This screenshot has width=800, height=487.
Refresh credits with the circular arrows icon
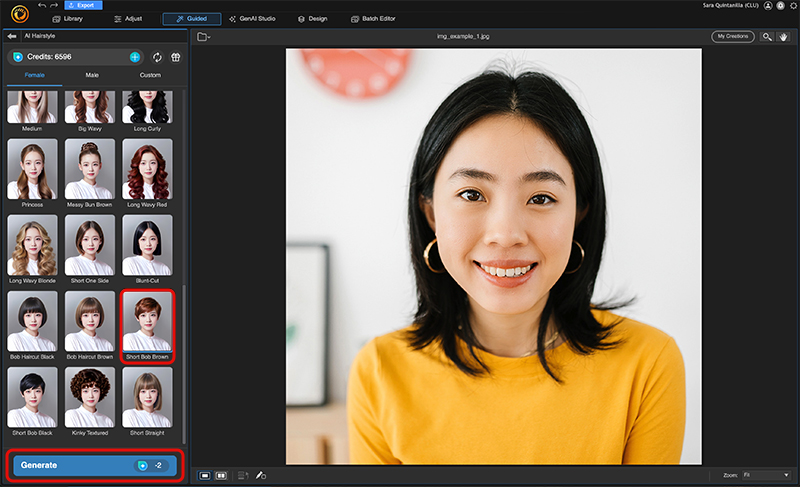pos(157,57)
